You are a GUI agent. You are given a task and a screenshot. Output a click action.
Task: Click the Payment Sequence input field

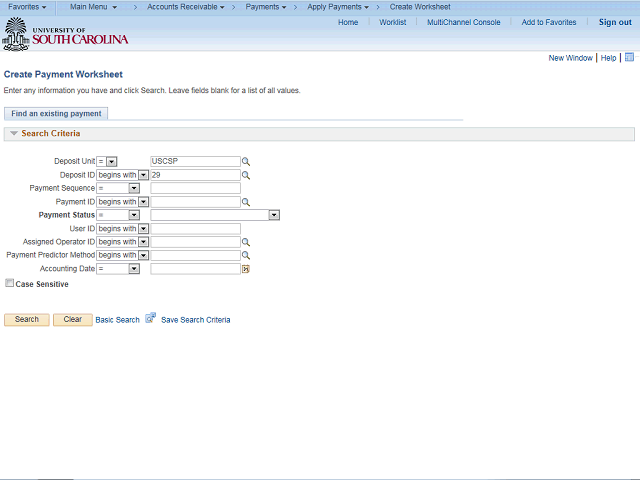point(196,188)
